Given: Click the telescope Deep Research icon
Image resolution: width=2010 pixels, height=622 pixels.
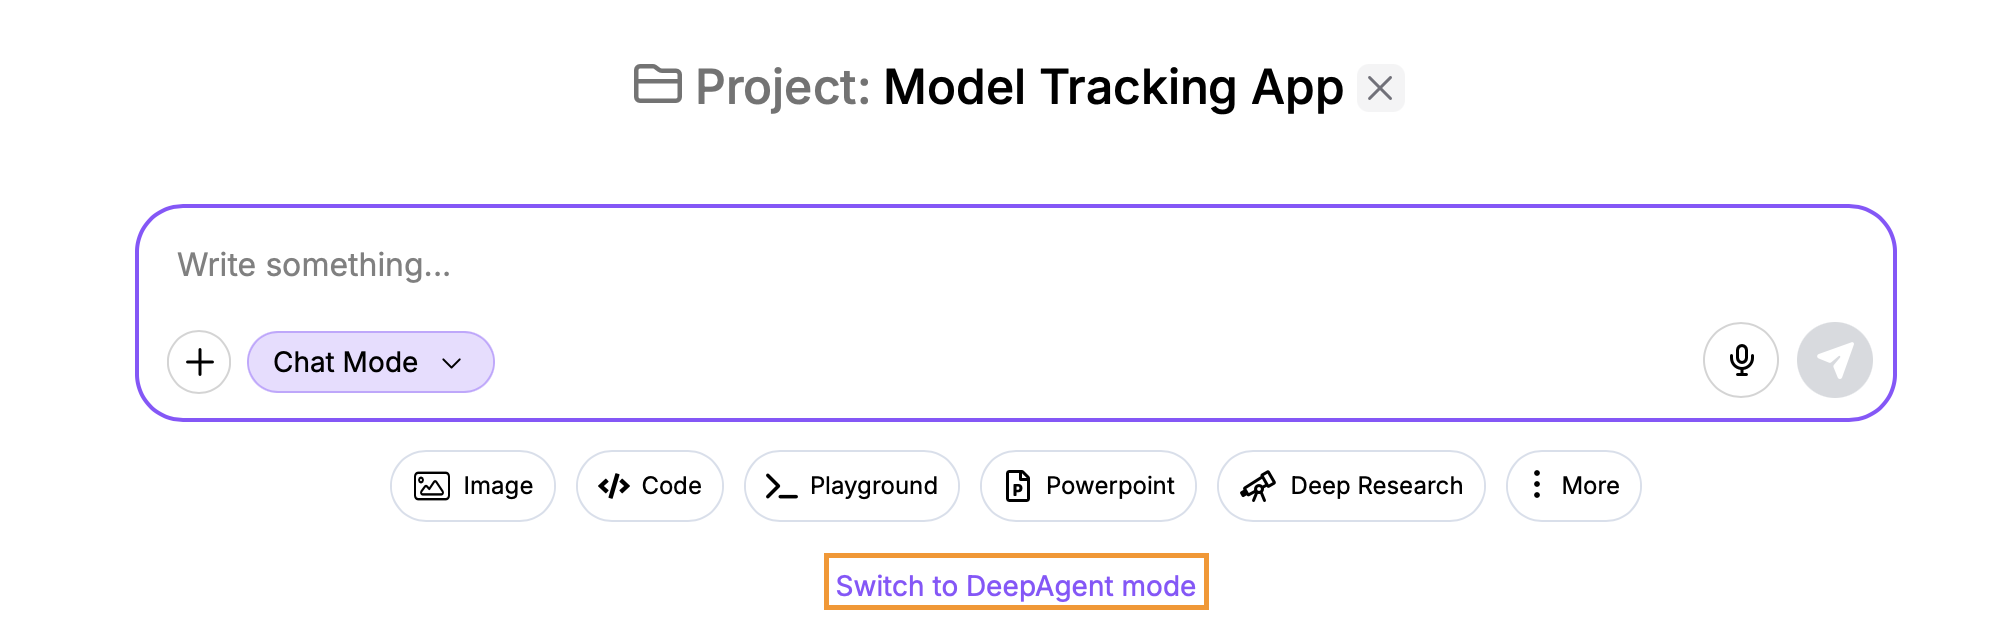Looking at the screenshot, I should [1257, 486].
